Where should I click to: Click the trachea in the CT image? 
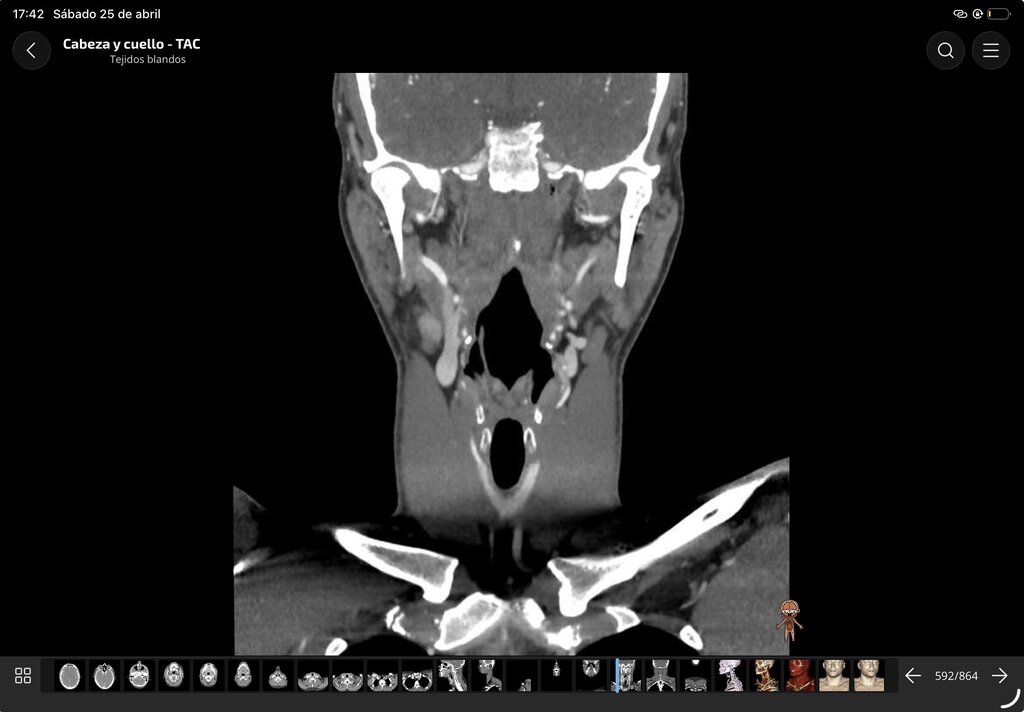[507, 453]
